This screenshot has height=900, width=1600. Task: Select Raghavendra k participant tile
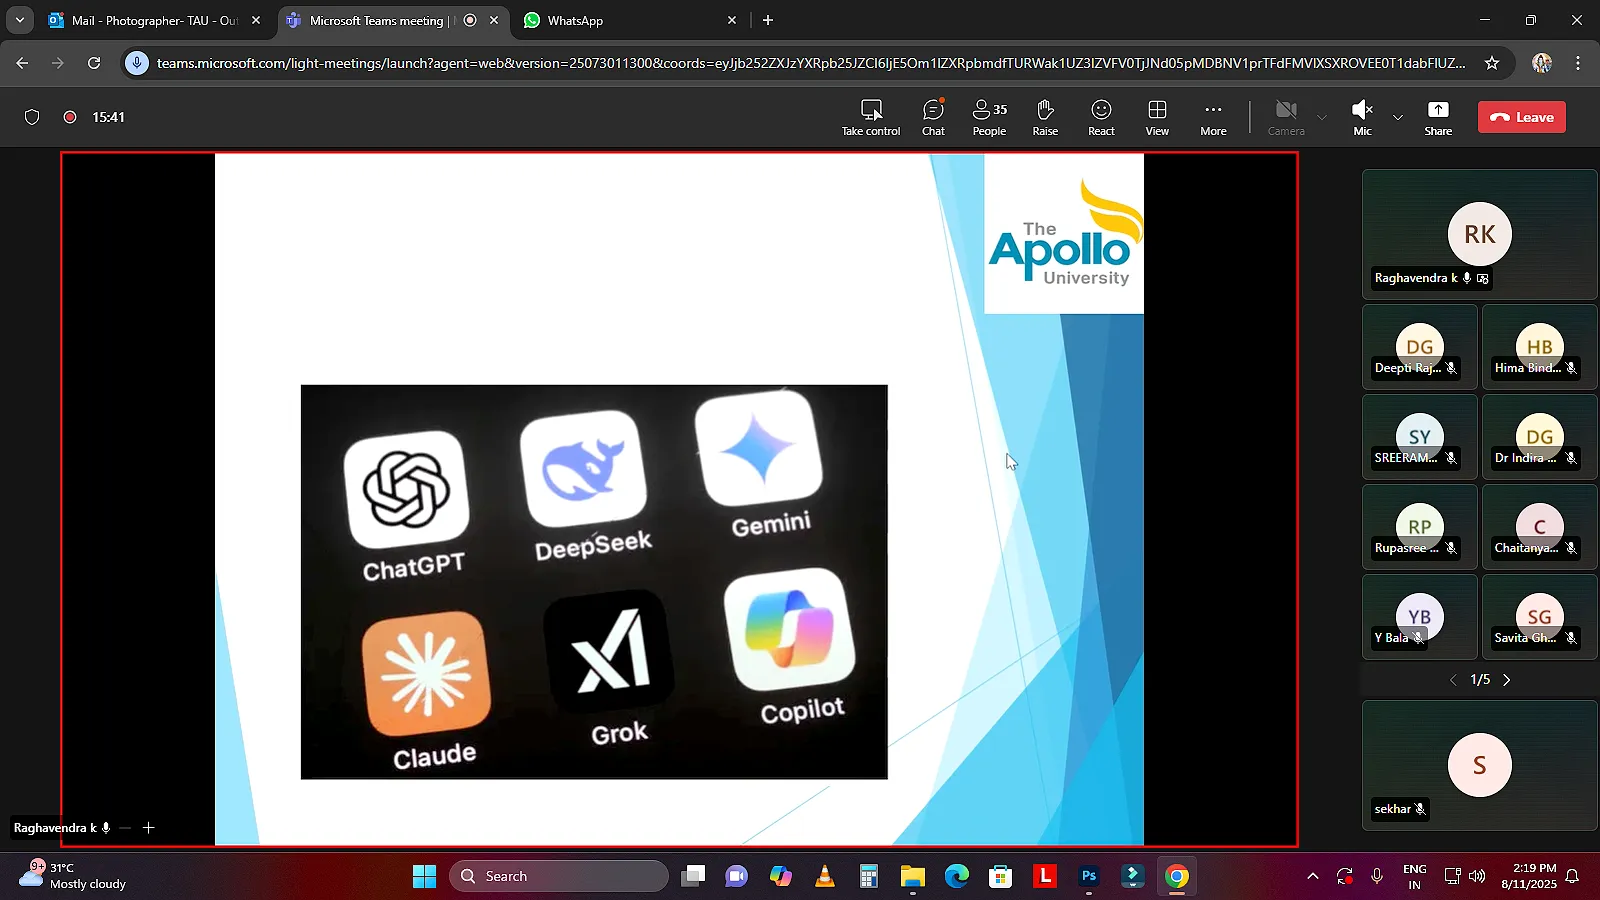point(1479,234)
